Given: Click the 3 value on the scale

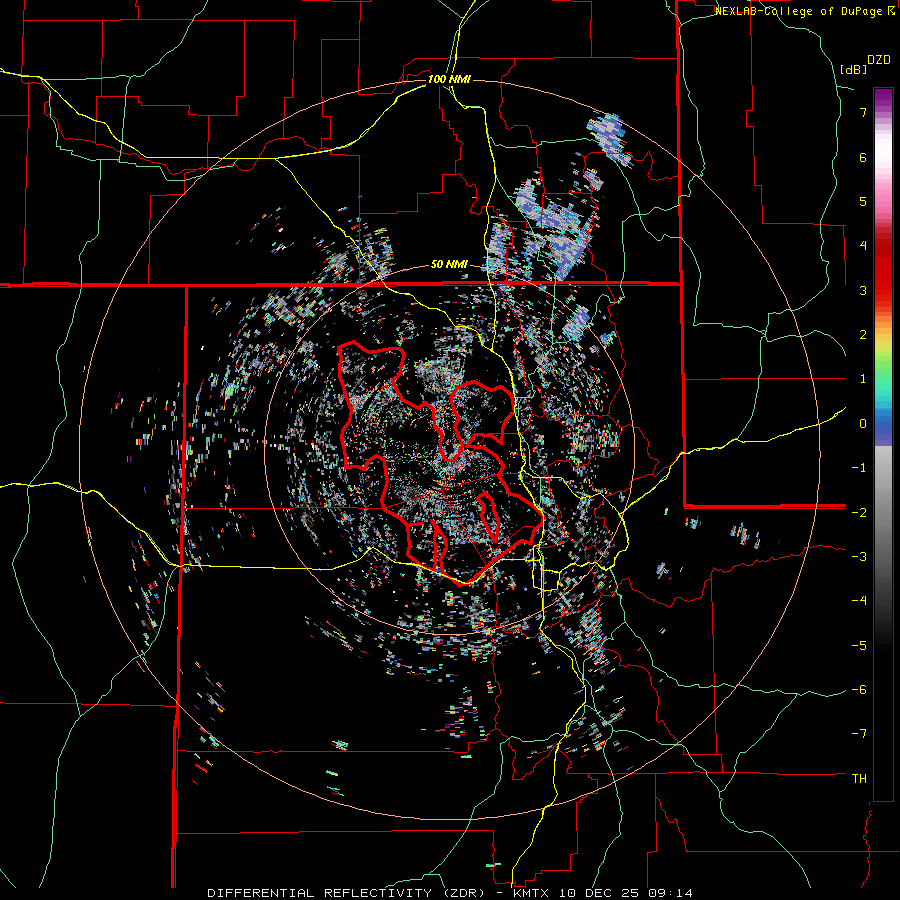Looking at the screenshot, I should [x=863, y=290].
